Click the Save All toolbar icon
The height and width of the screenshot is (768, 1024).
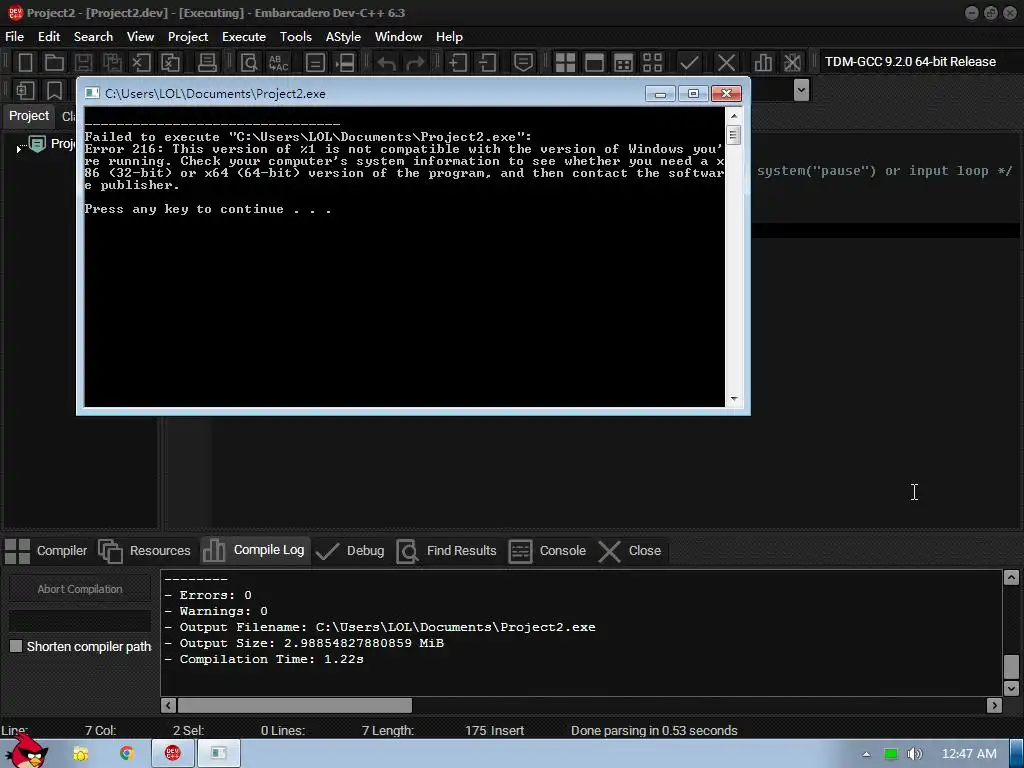point(112,63)
